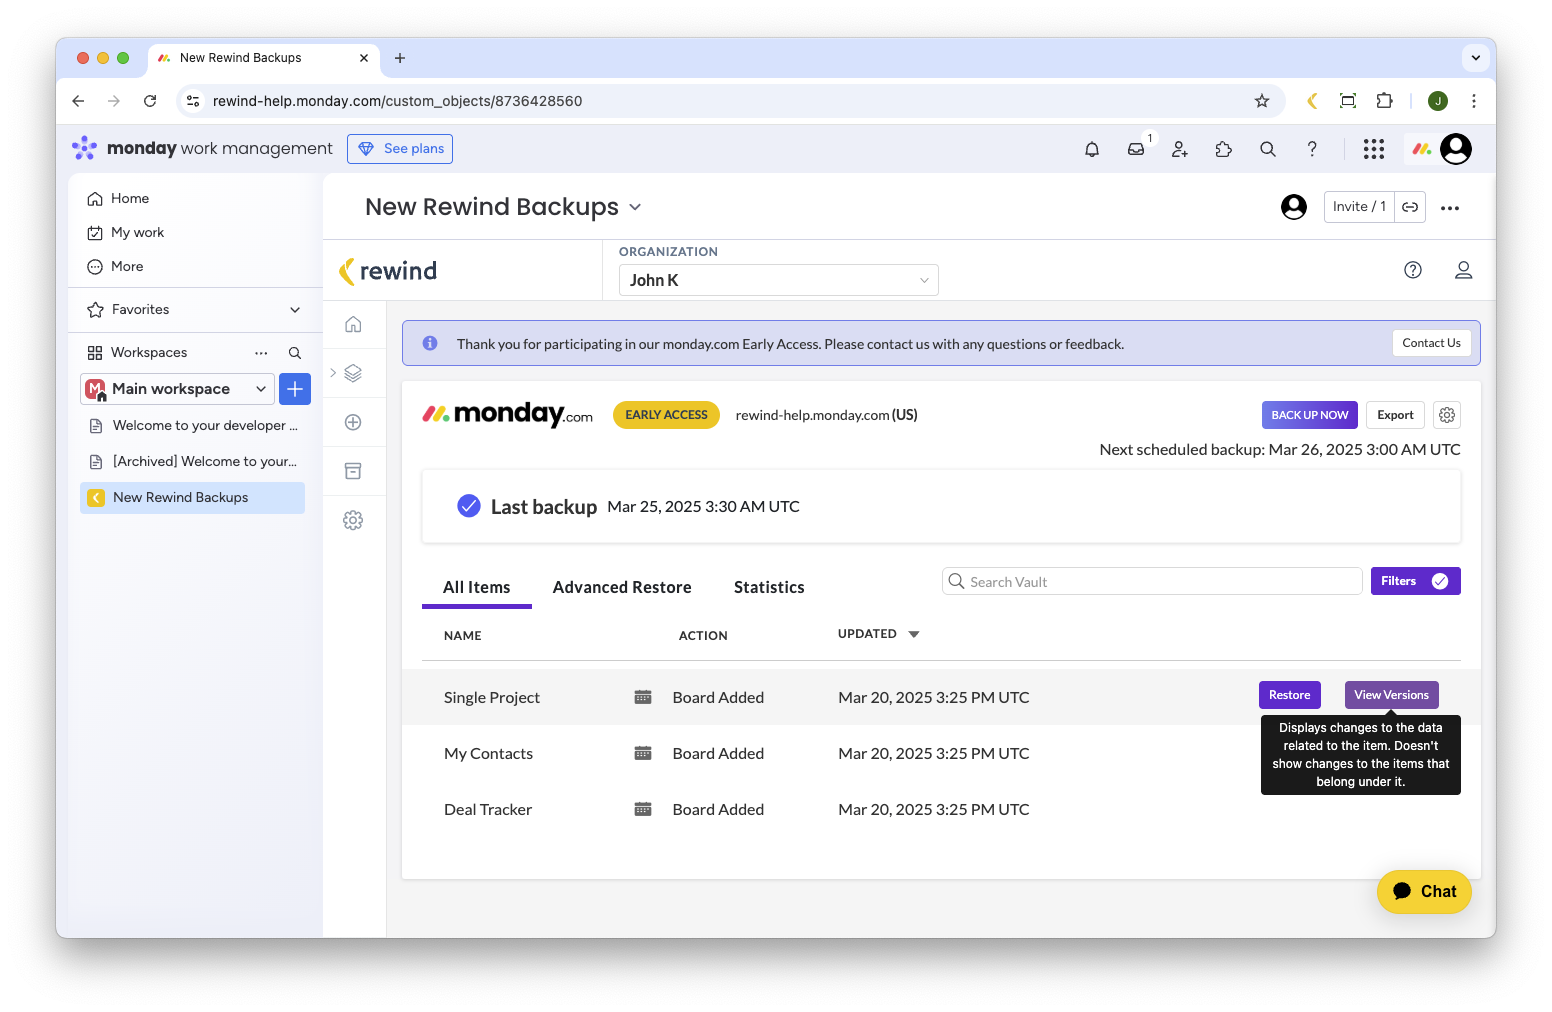Click the Rewind add plus-circle icon
Viewport: 1552px width, 1012px height.
353,422
